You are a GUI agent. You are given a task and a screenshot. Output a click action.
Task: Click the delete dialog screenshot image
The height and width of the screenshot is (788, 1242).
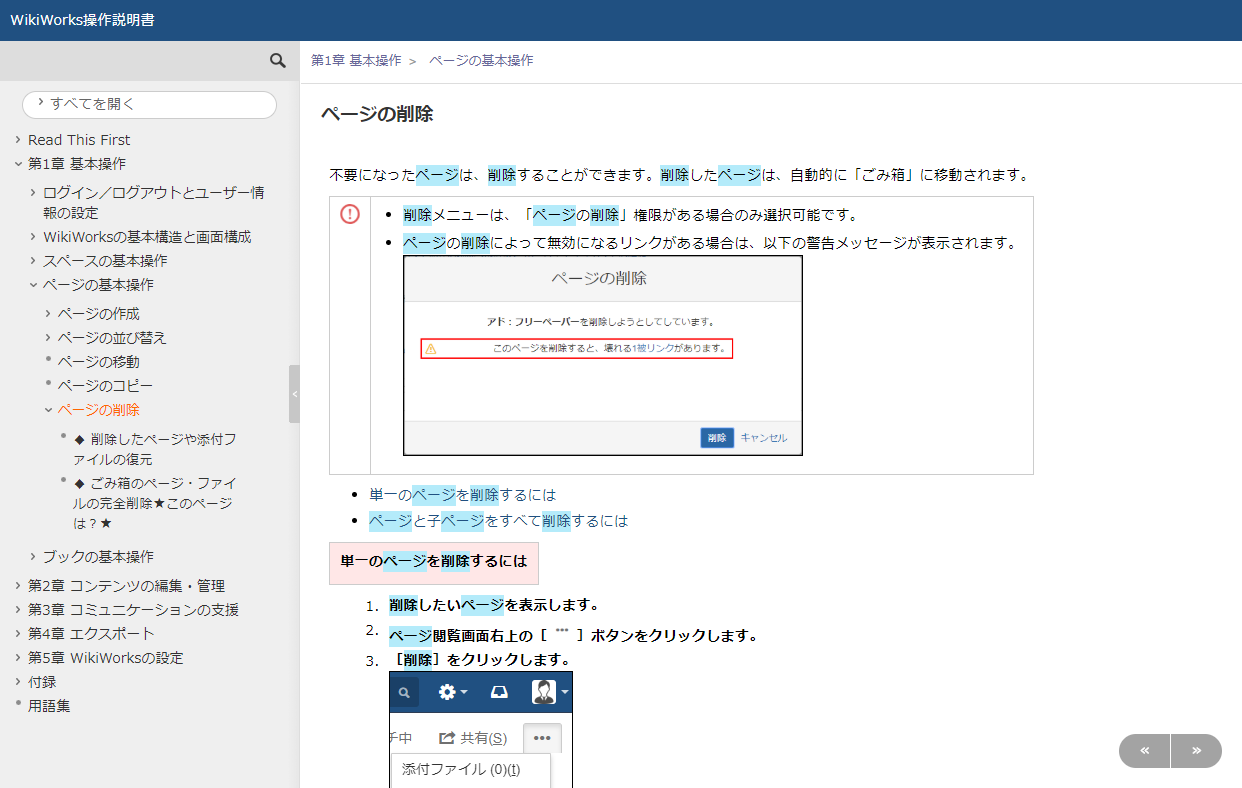(602, 356)
